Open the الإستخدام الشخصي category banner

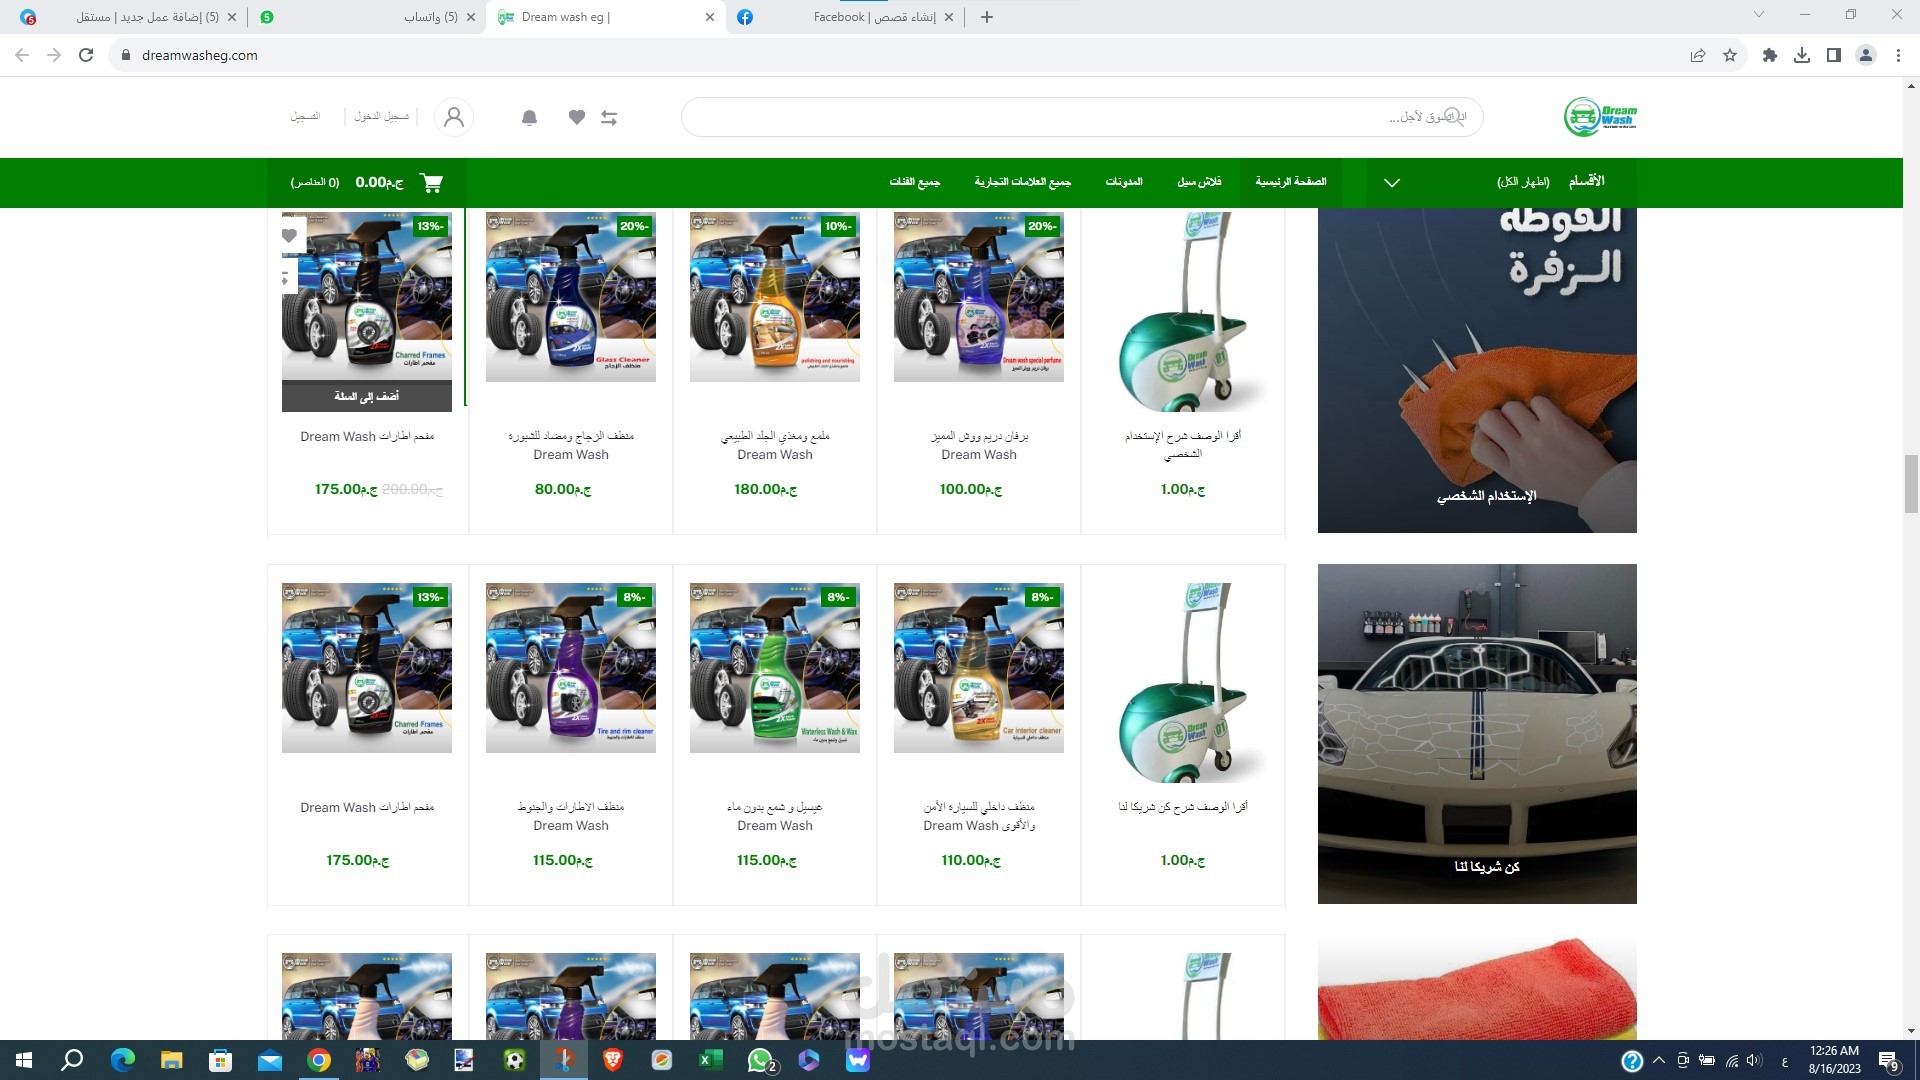[1477, 370]
